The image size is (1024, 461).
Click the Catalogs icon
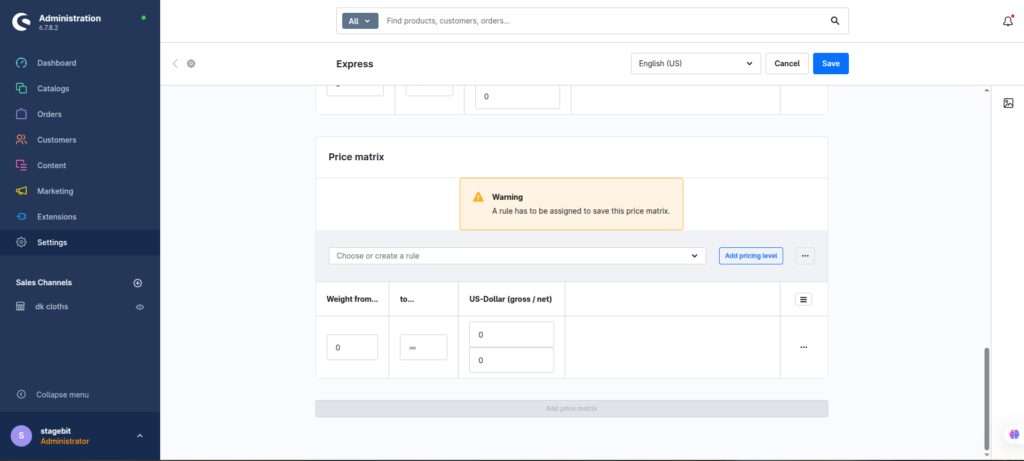tap(21, 88)
